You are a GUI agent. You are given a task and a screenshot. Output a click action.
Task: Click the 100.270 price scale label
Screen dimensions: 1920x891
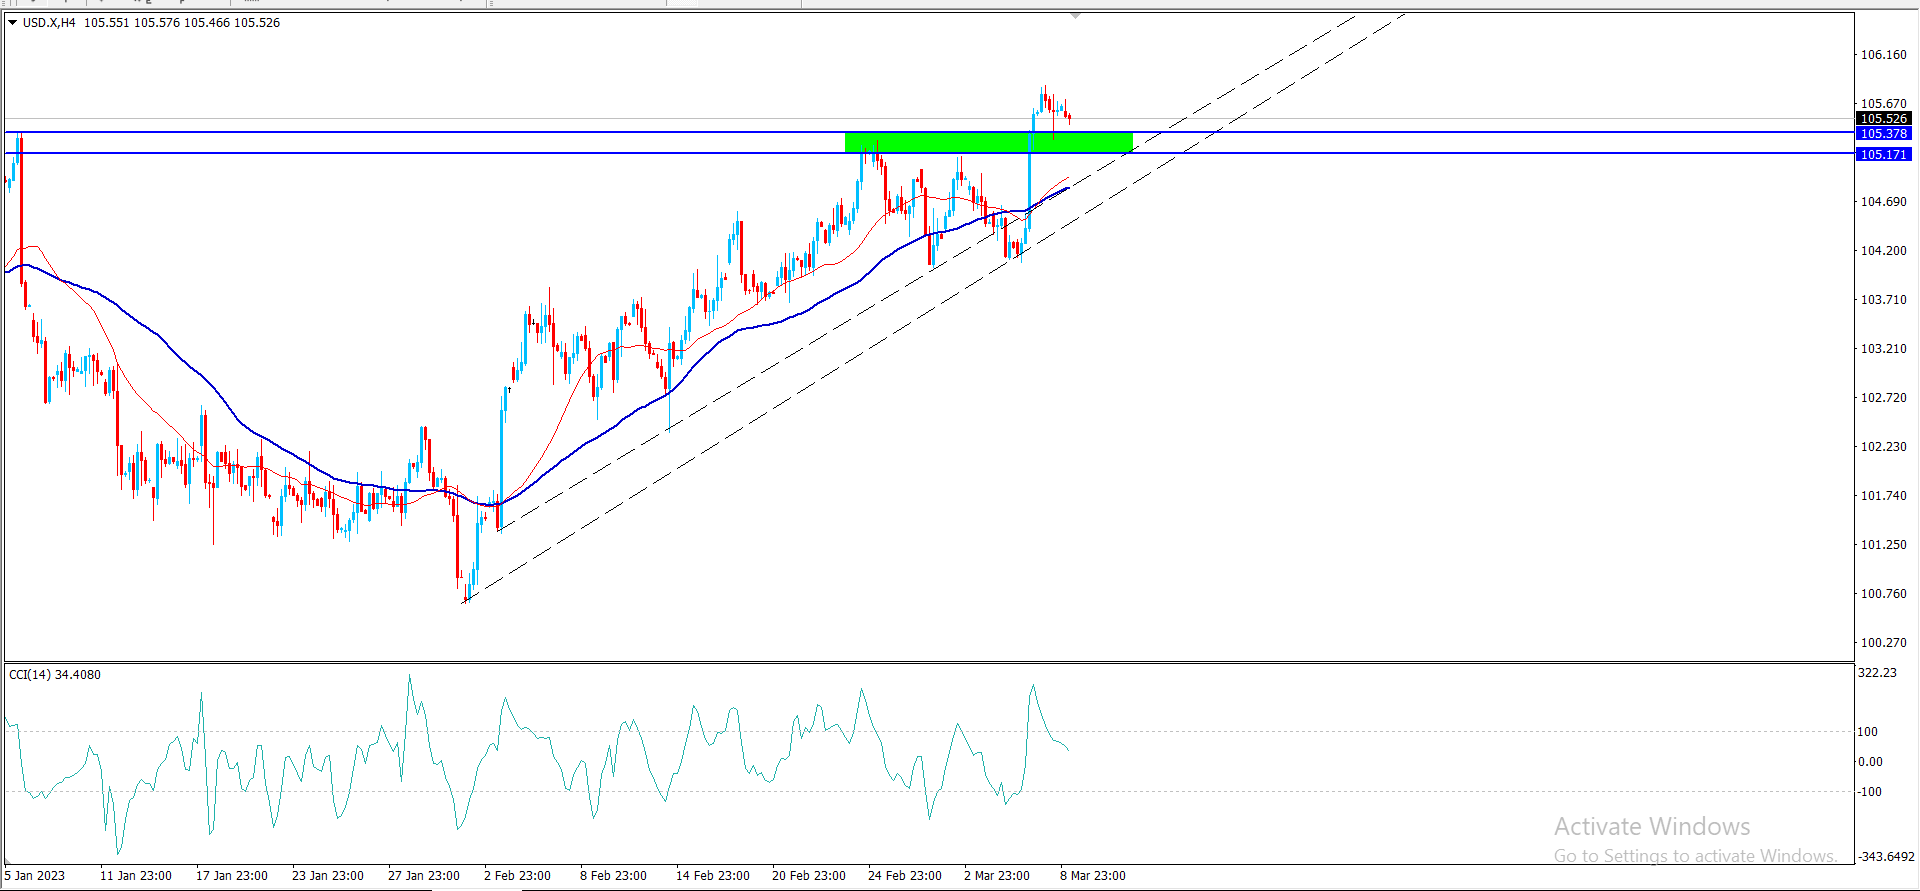[x=1883, y=643]
